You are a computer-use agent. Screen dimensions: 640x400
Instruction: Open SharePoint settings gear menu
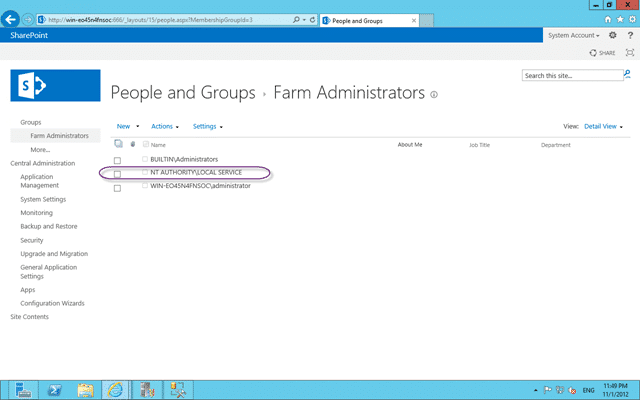point(612,35)
